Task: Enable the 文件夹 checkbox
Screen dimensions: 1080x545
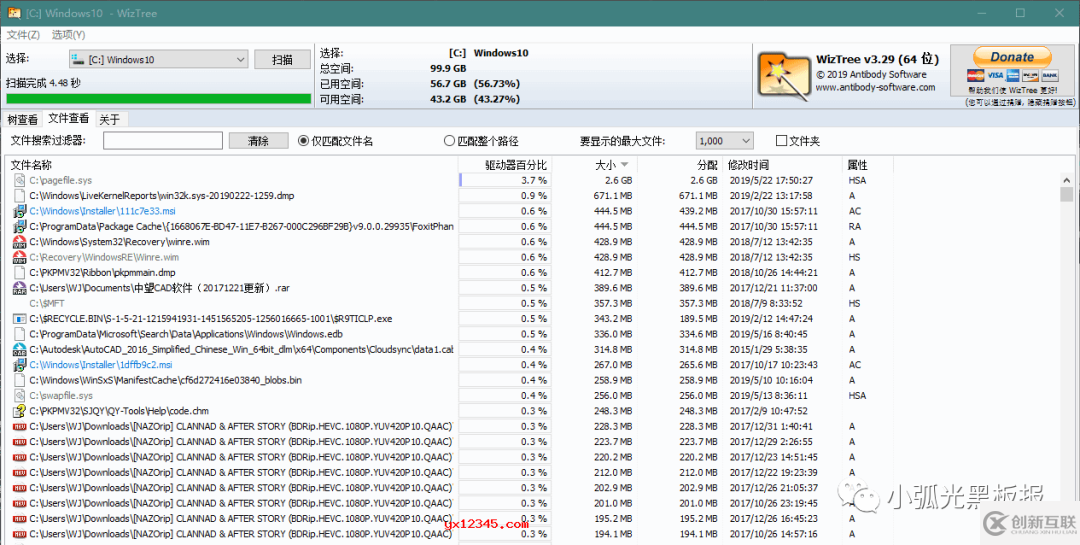Action: coord(781,141)
